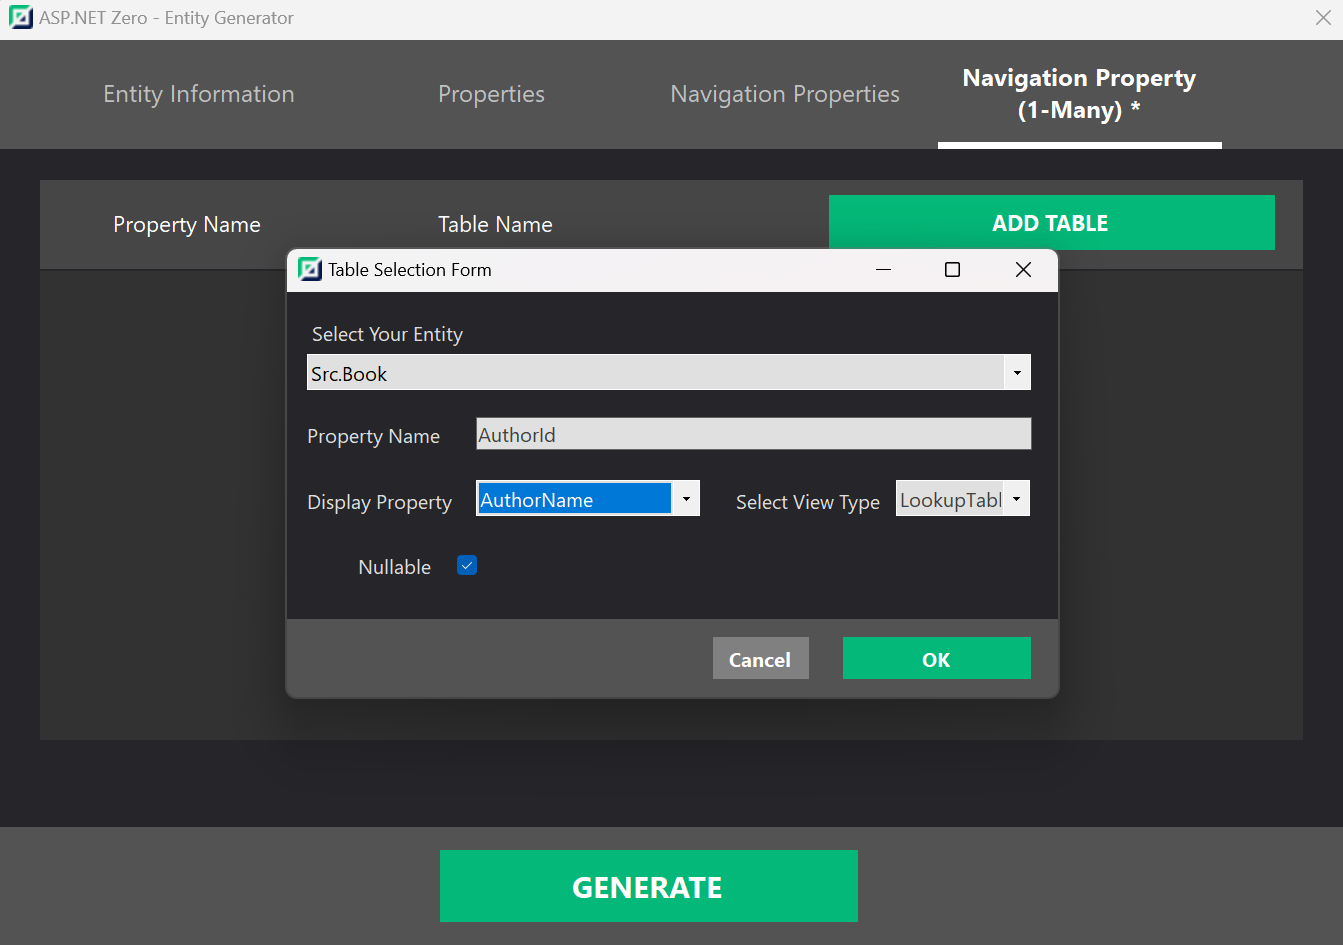This screenshot has height=945, width=1343.
Task: Confirm with the OK button
Action: point(936,659)
